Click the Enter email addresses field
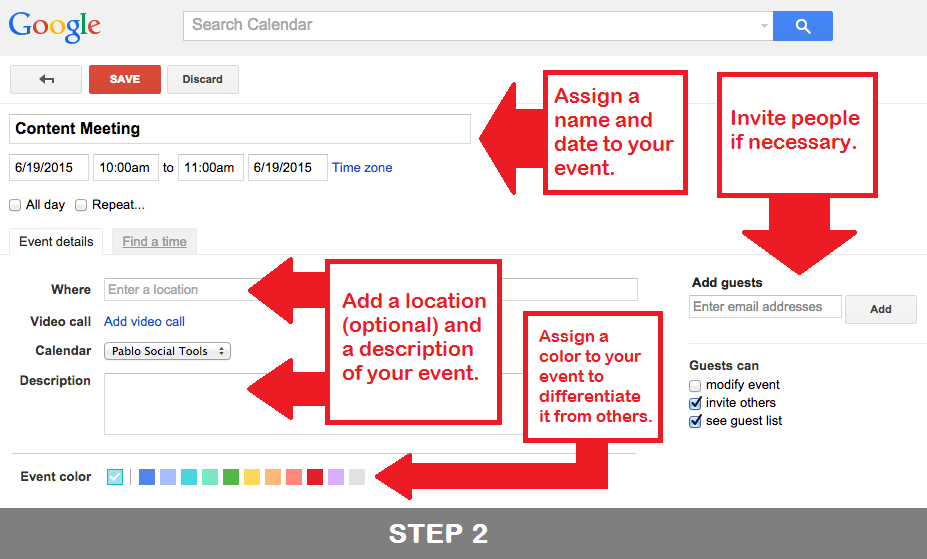The height and width of the screenshot is (559, 927). click(765, 307)
